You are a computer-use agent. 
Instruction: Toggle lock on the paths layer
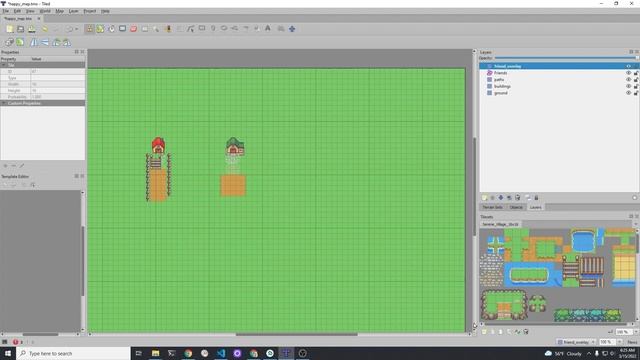(636, 80)
